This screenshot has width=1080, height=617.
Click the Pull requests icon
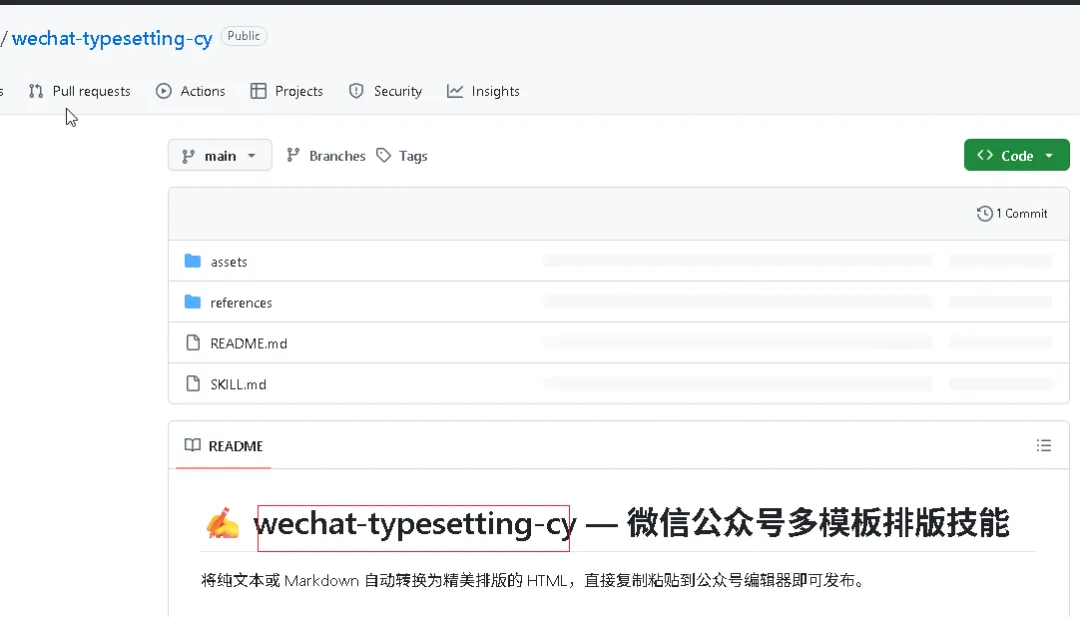coord(36,91)
